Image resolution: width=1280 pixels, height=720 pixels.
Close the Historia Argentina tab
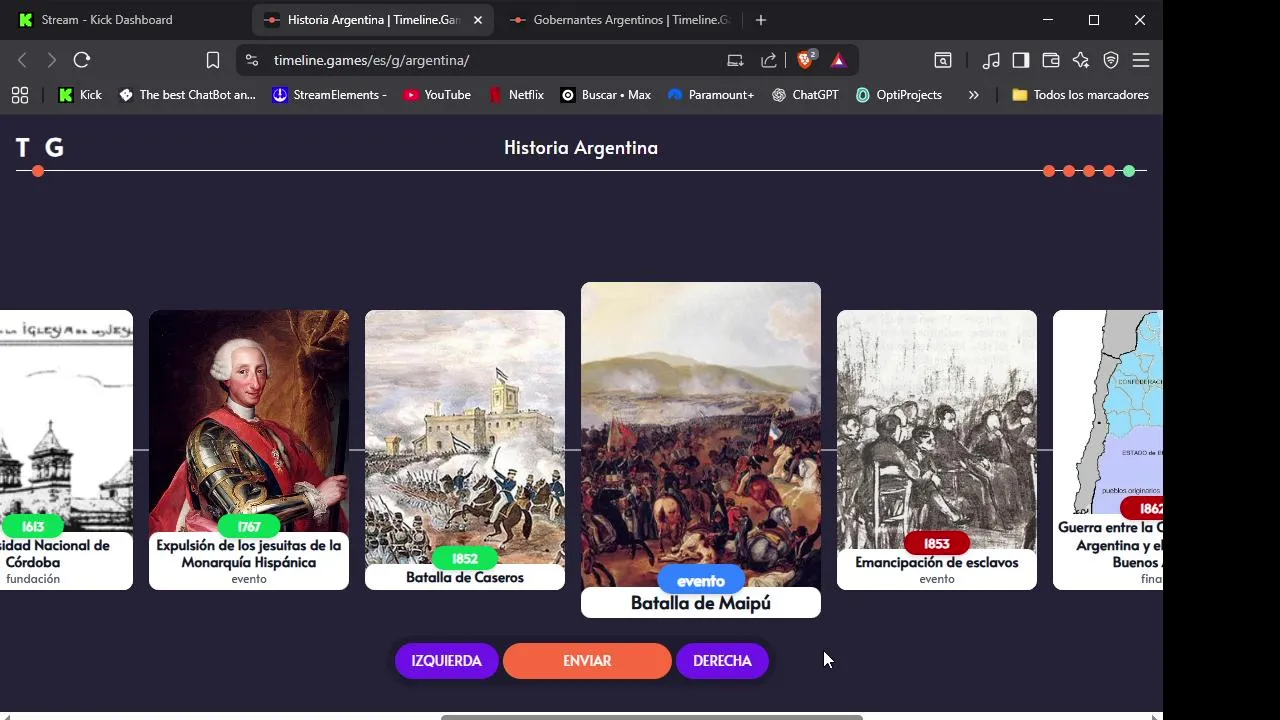478,20
